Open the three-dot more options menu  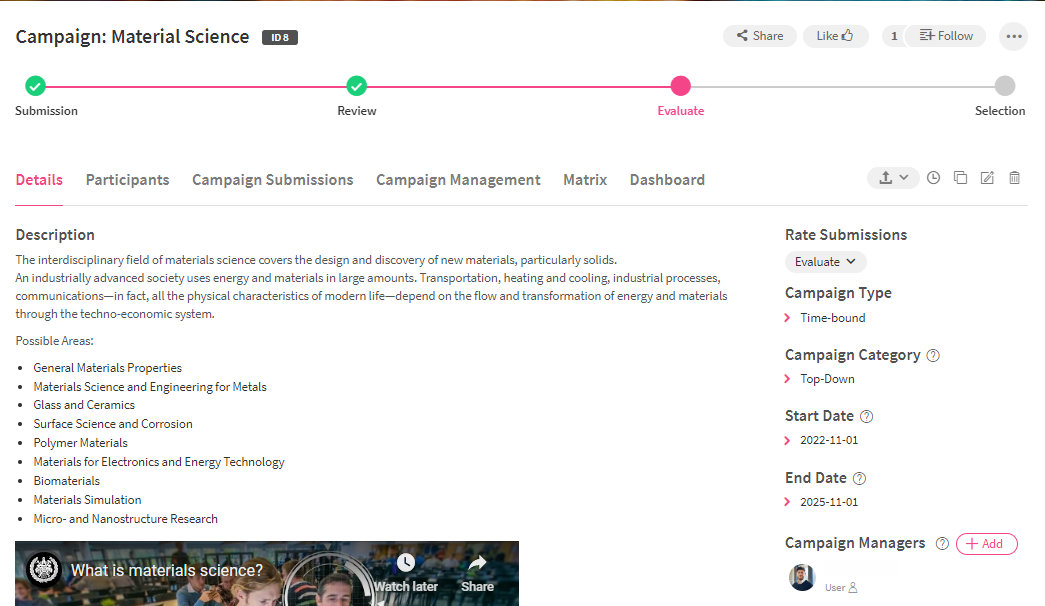pyautogui.click(x=1014, y=37)
